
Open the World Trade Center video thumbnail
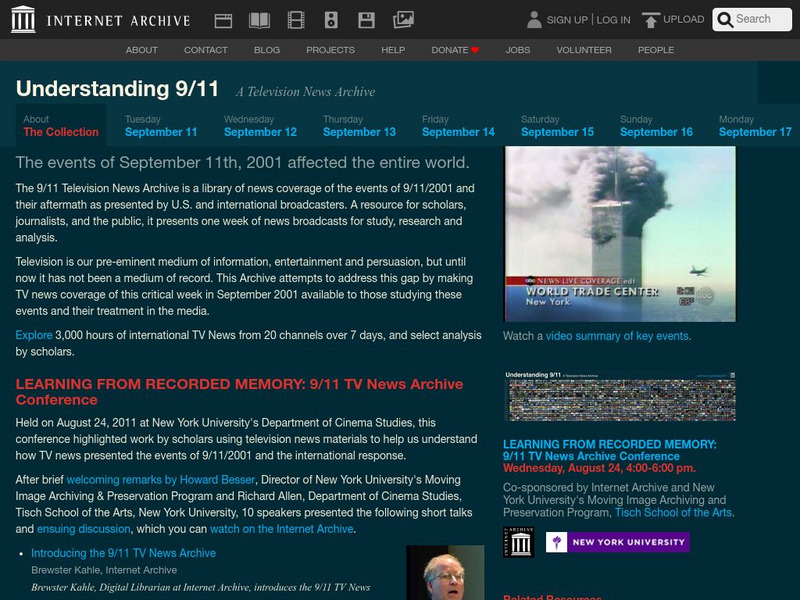(620, 234)
